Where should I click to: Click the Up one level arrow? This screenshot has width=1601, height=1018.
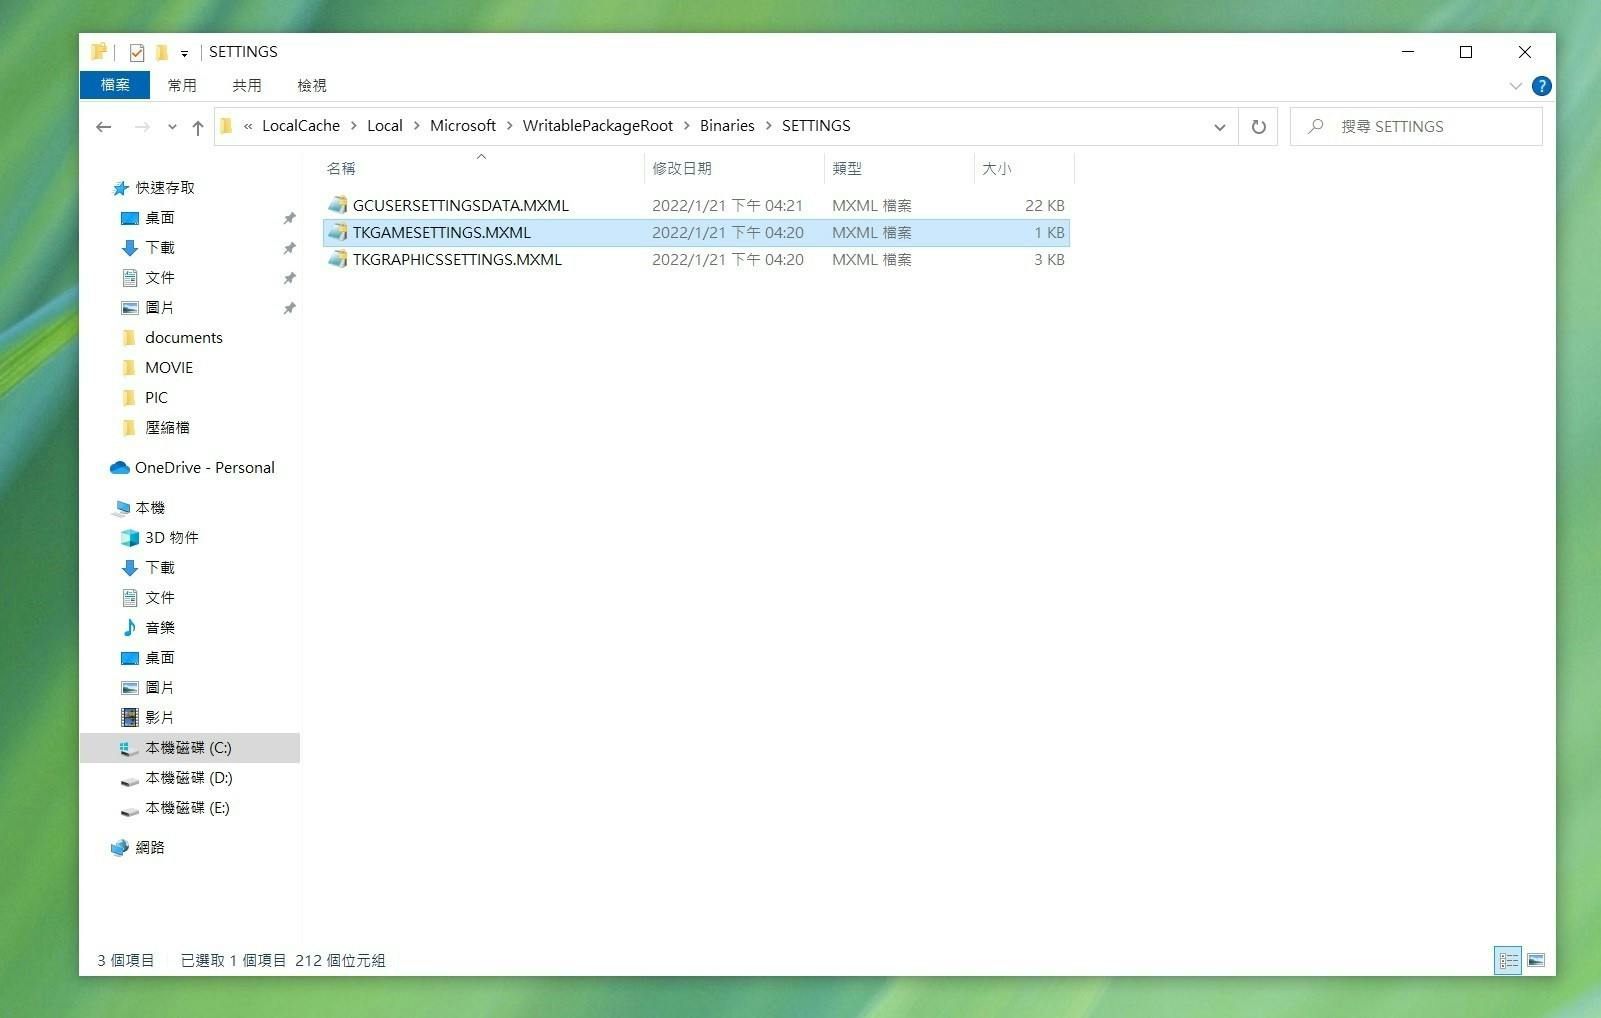198,127
